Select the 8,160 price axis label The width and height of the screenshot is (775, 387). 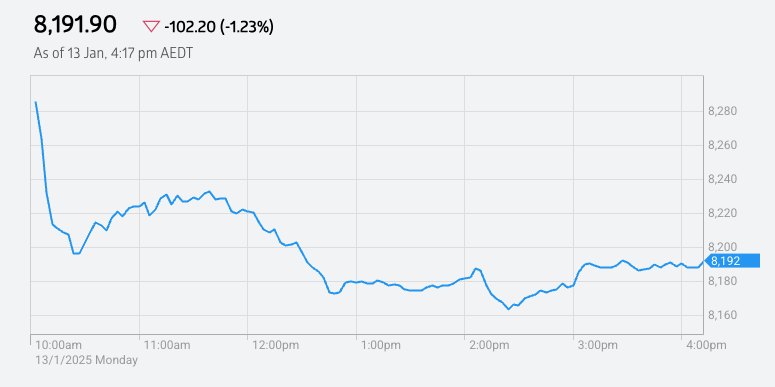pyautogui.click(x=723, y=315)
